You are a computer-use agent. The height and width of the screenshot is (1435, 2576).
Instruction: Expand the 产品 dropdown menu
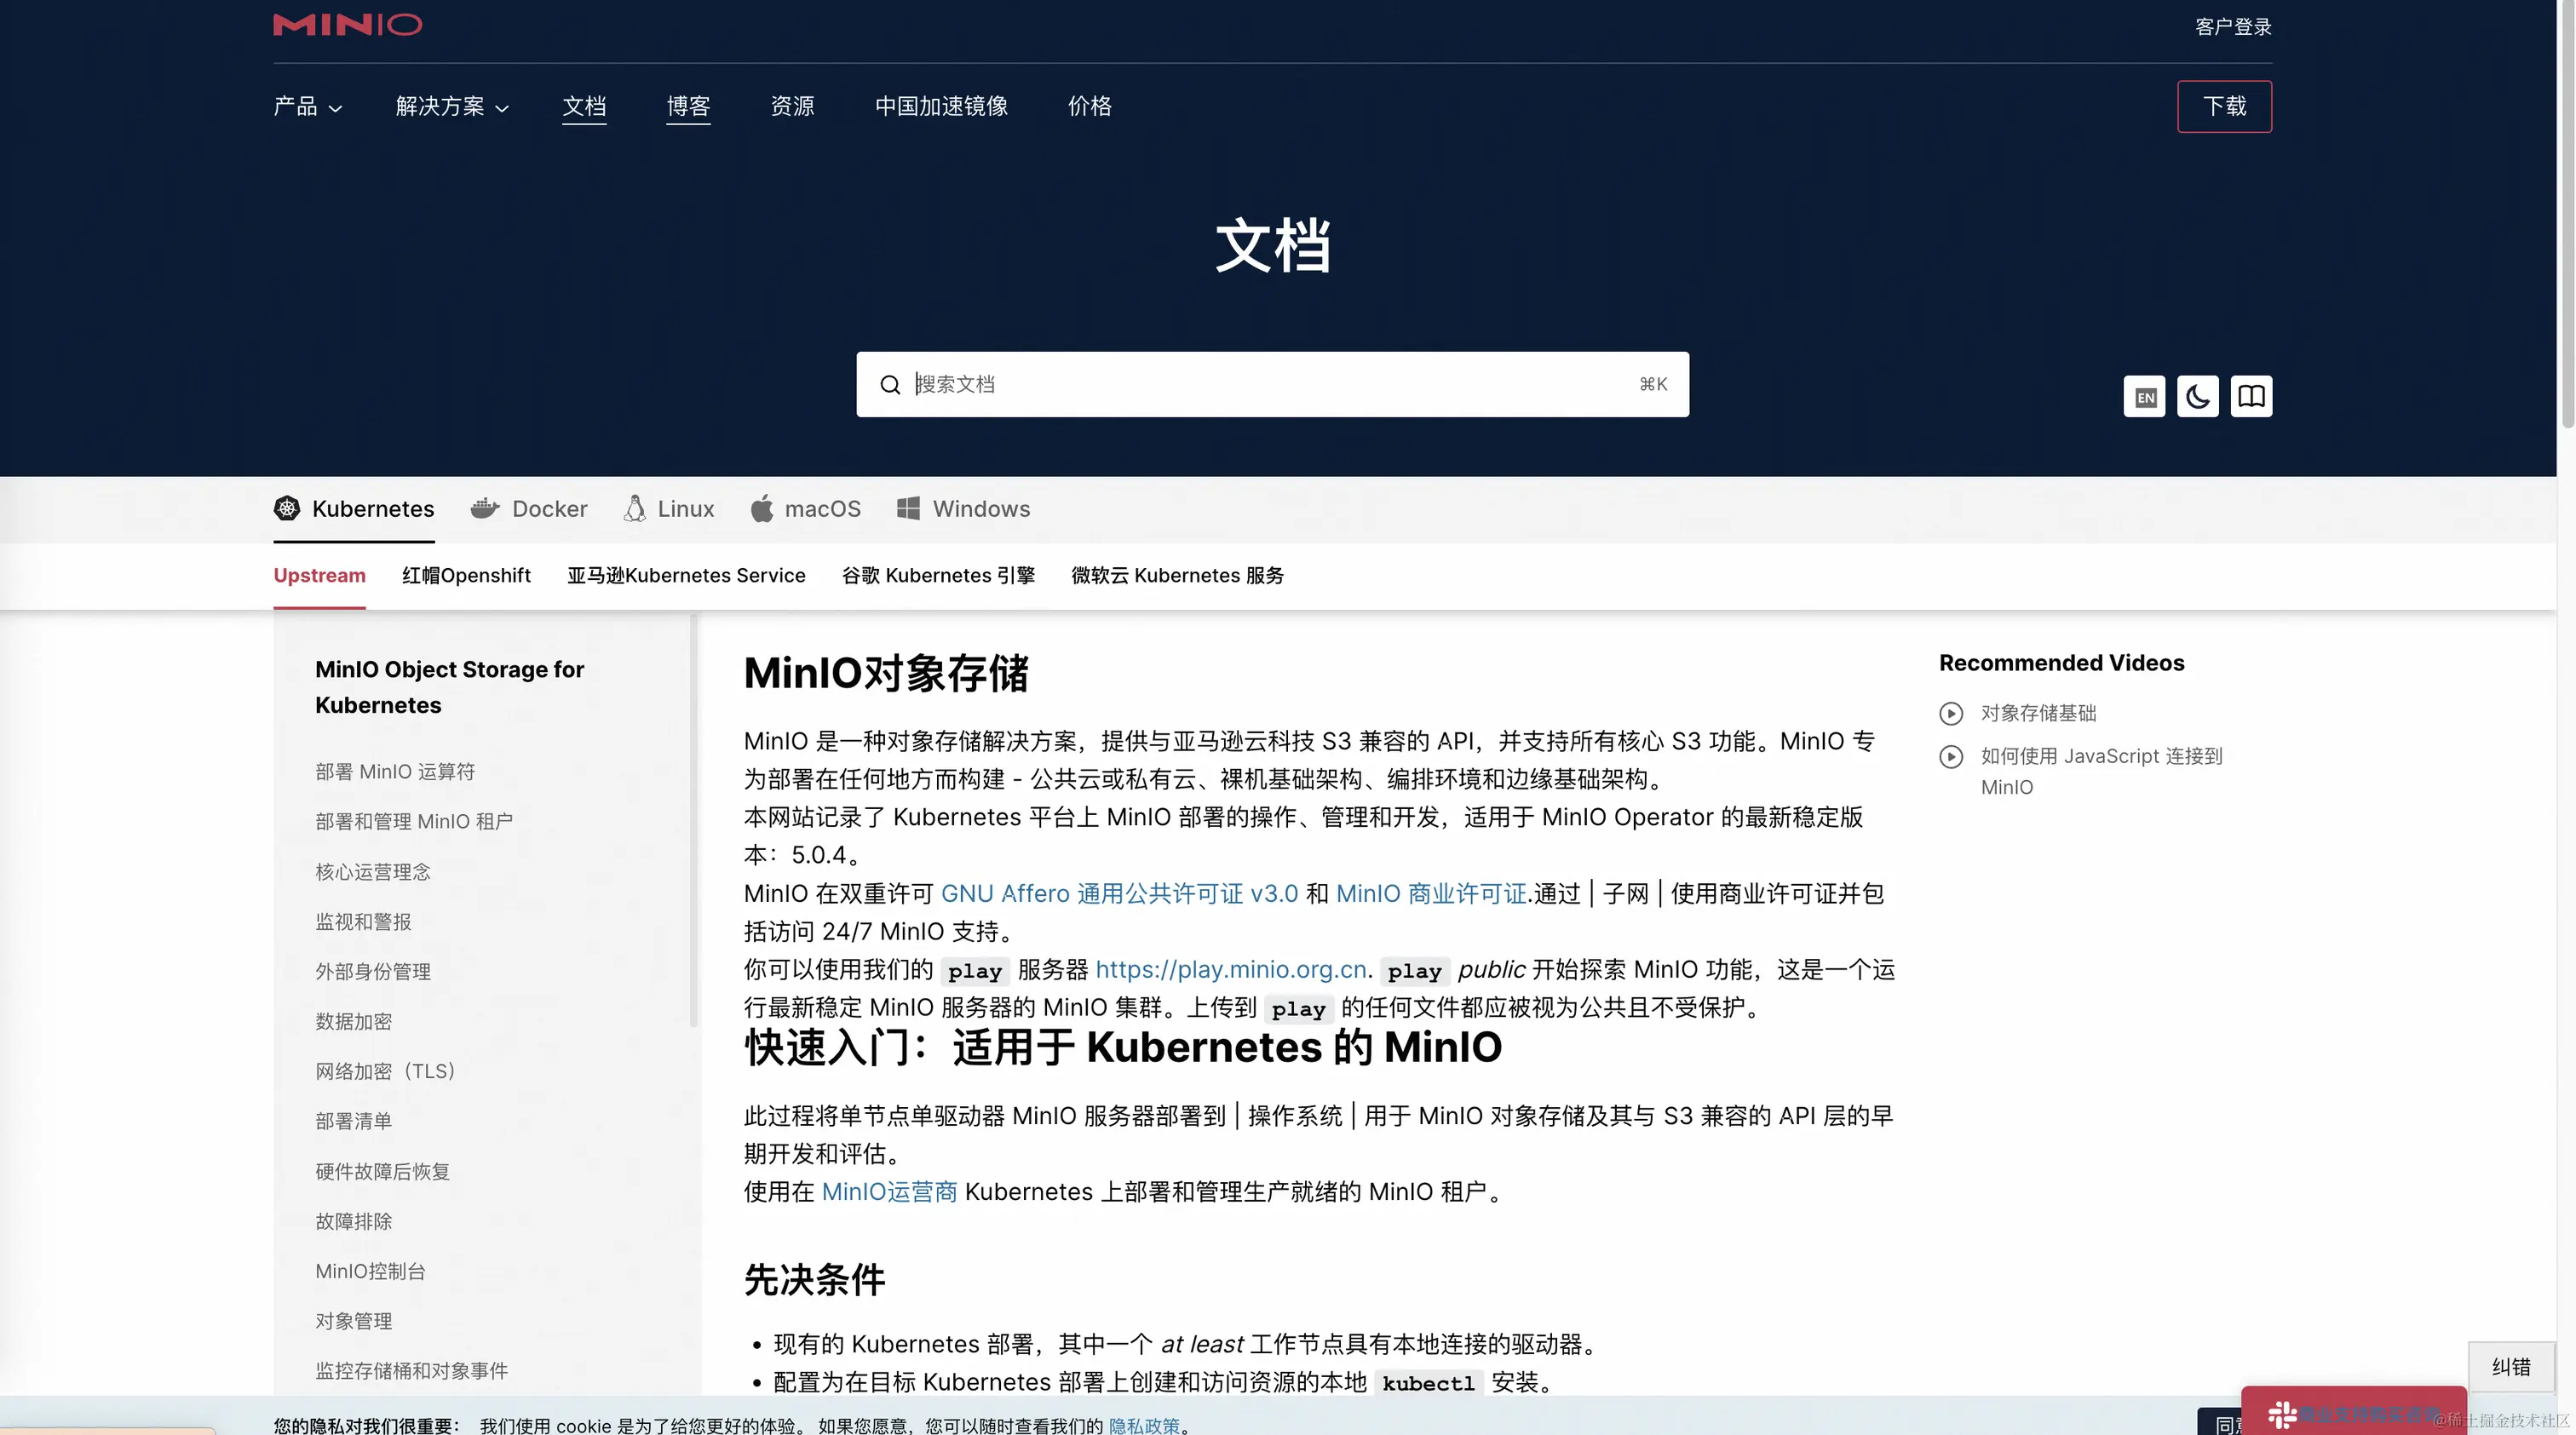[308, 107]
